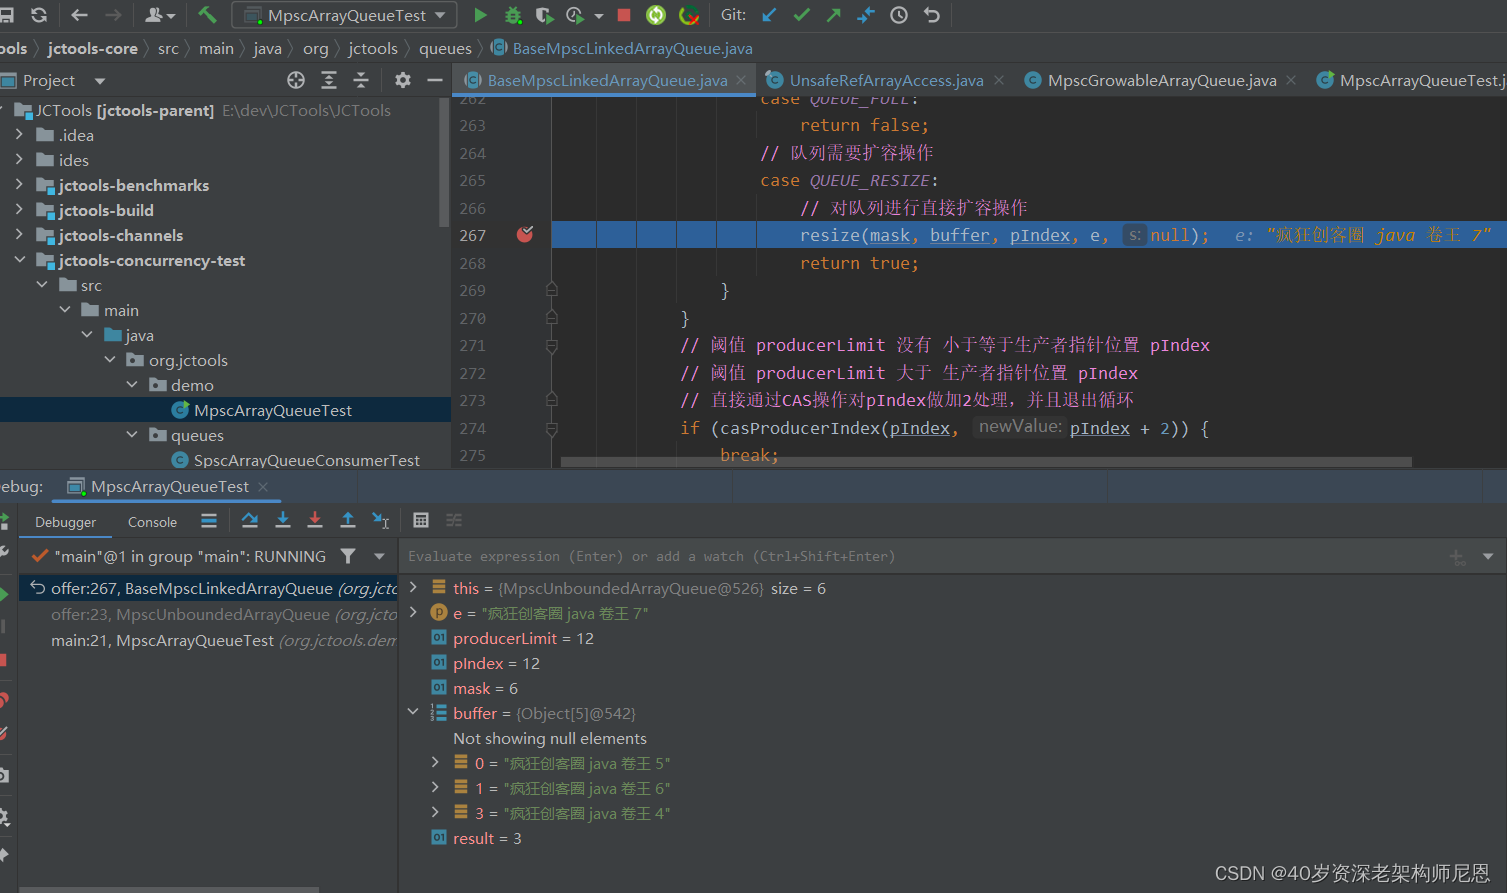Click queues in the breadcrumb path

click(445, 48)
